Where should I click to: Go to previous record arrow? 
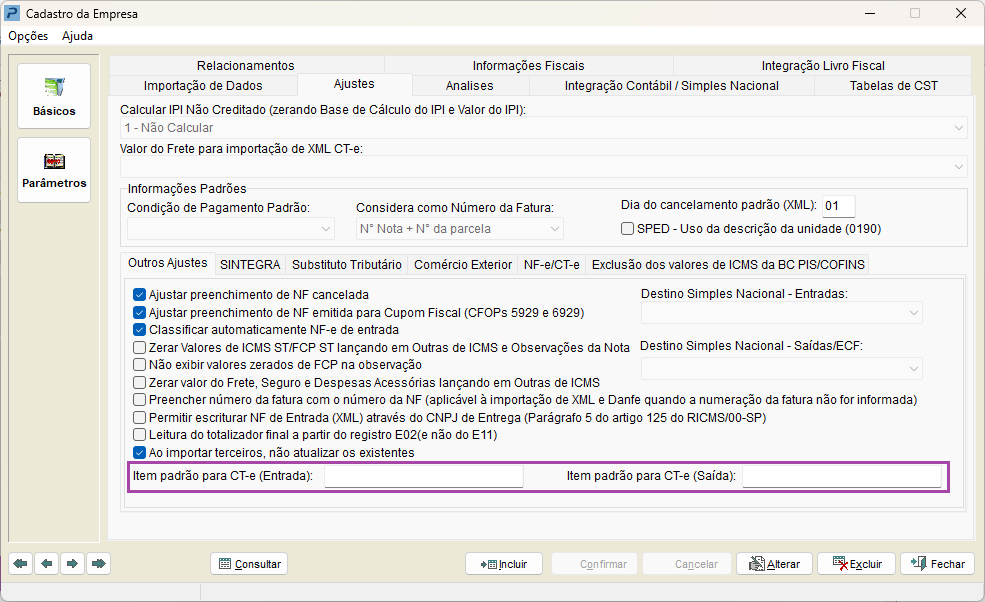(47, 564)
